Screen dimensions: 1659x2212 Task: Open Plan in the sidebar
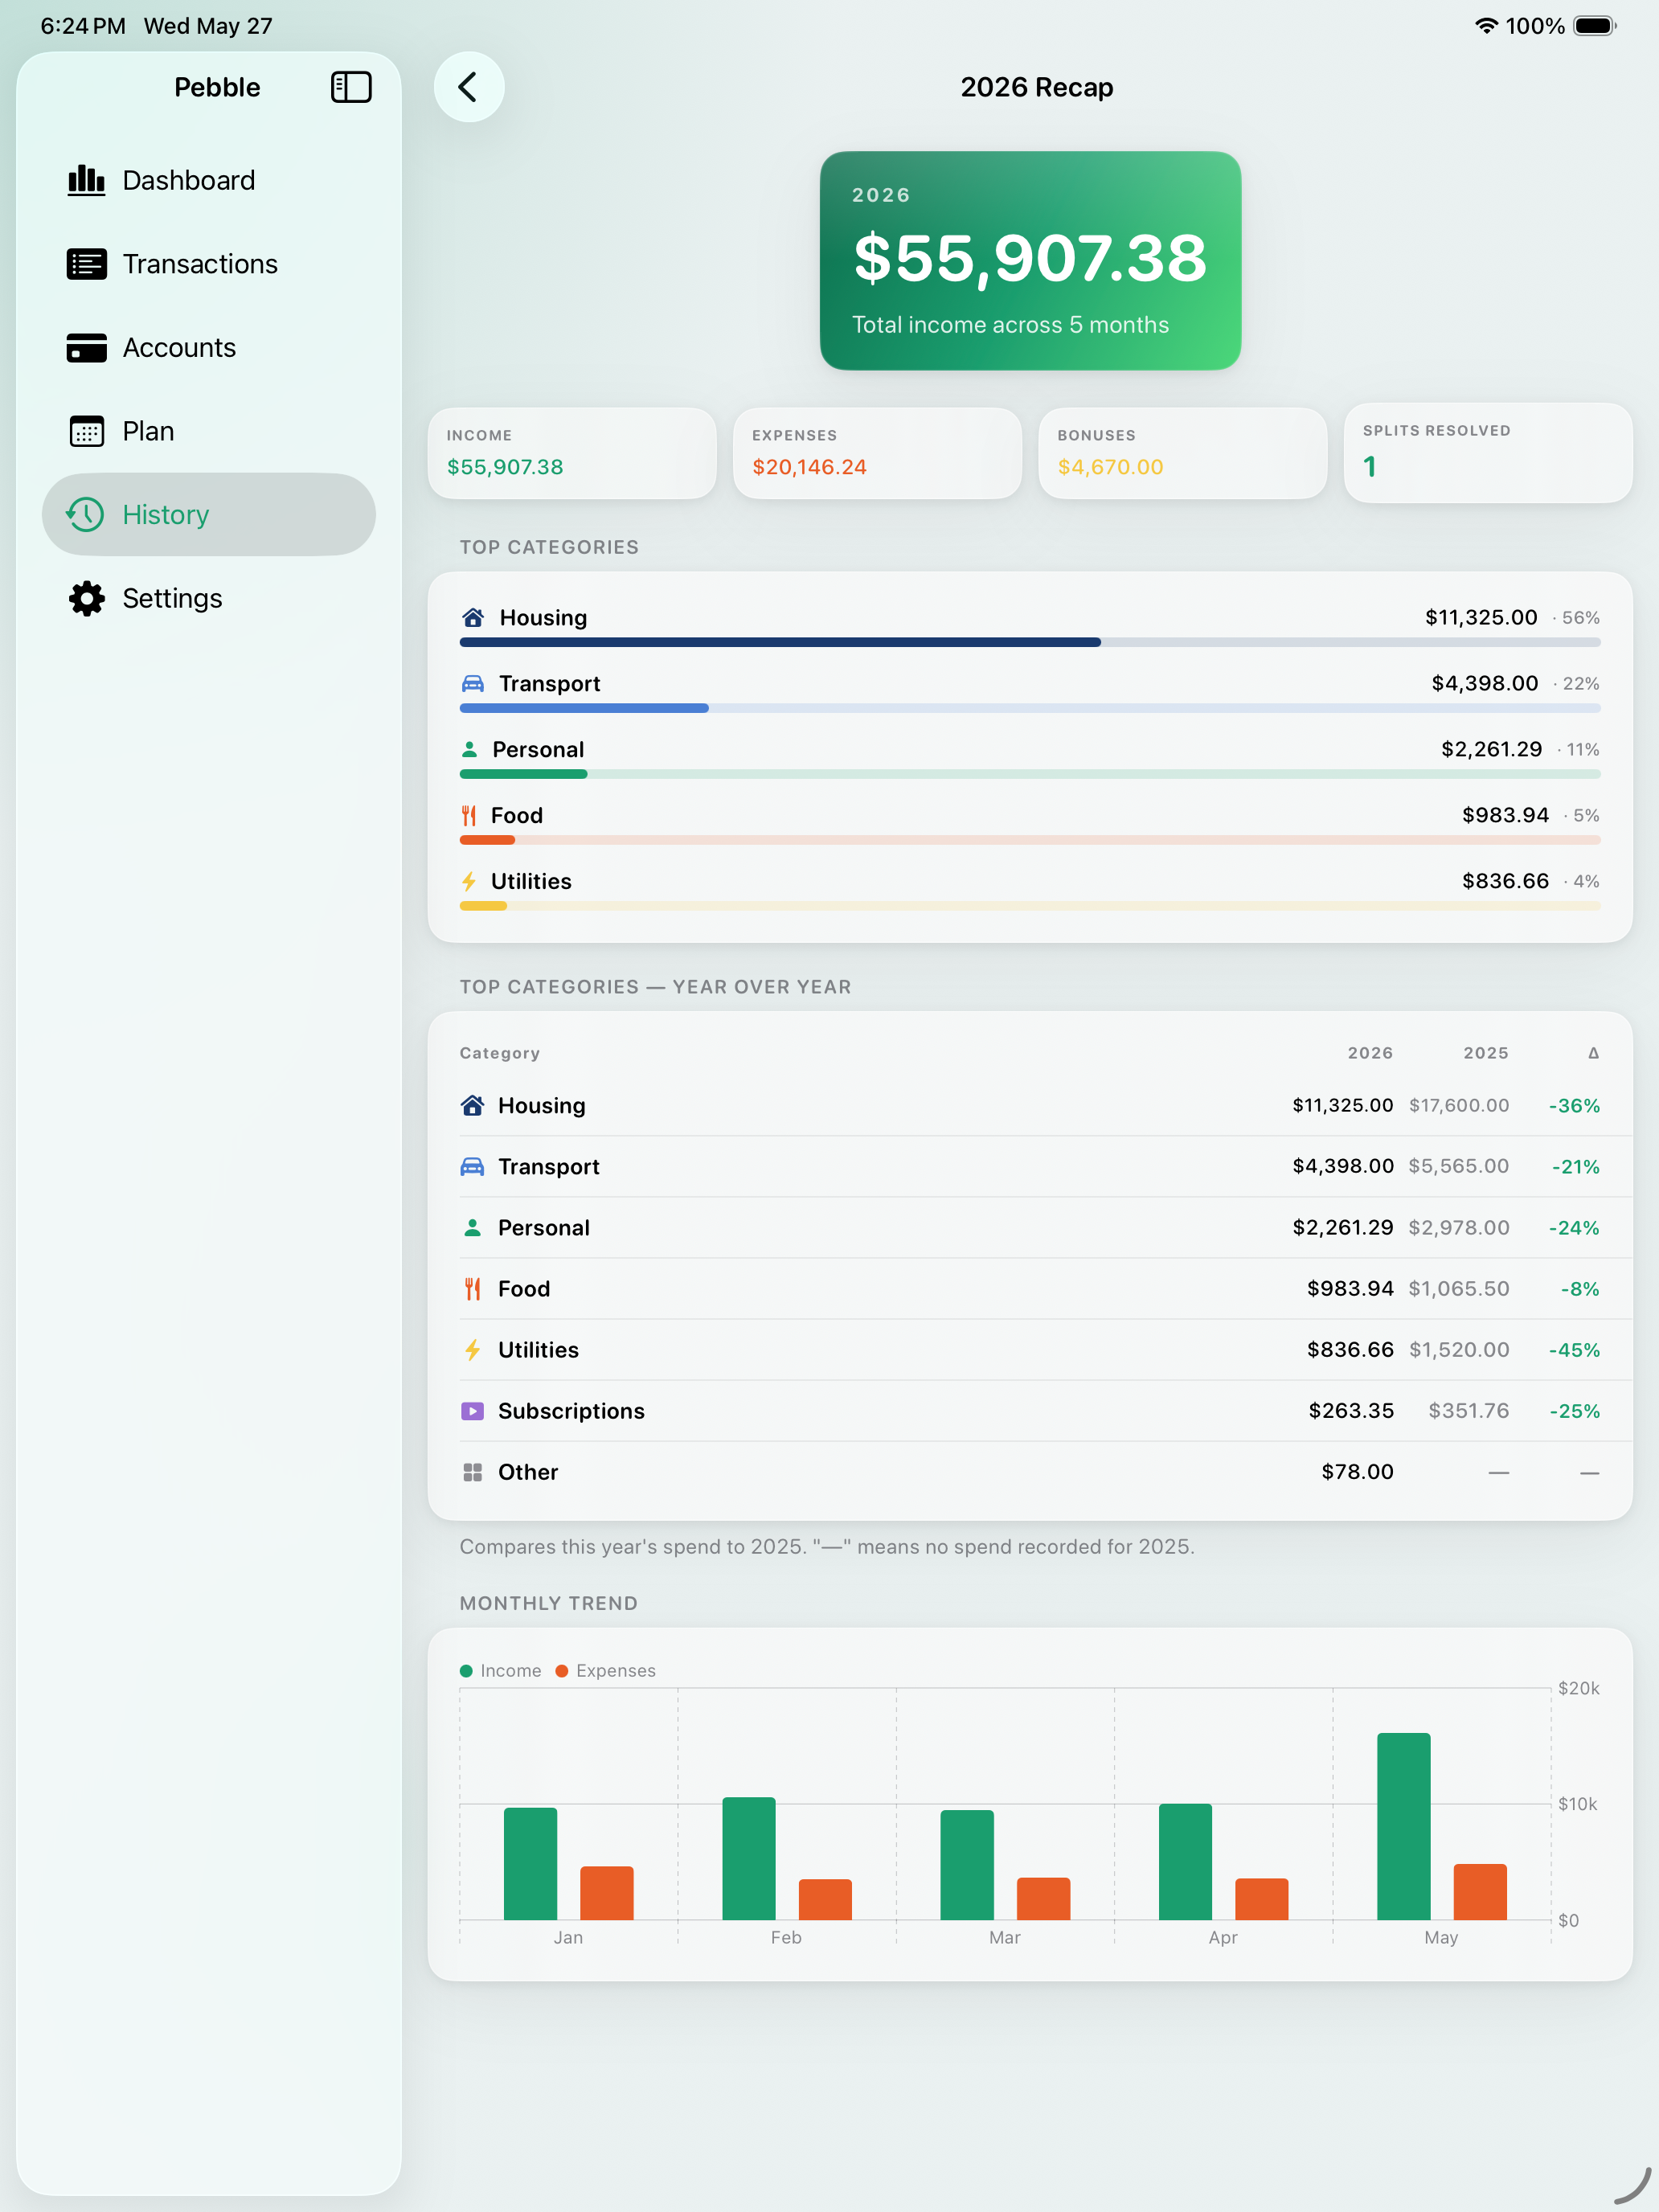(208, 431)
